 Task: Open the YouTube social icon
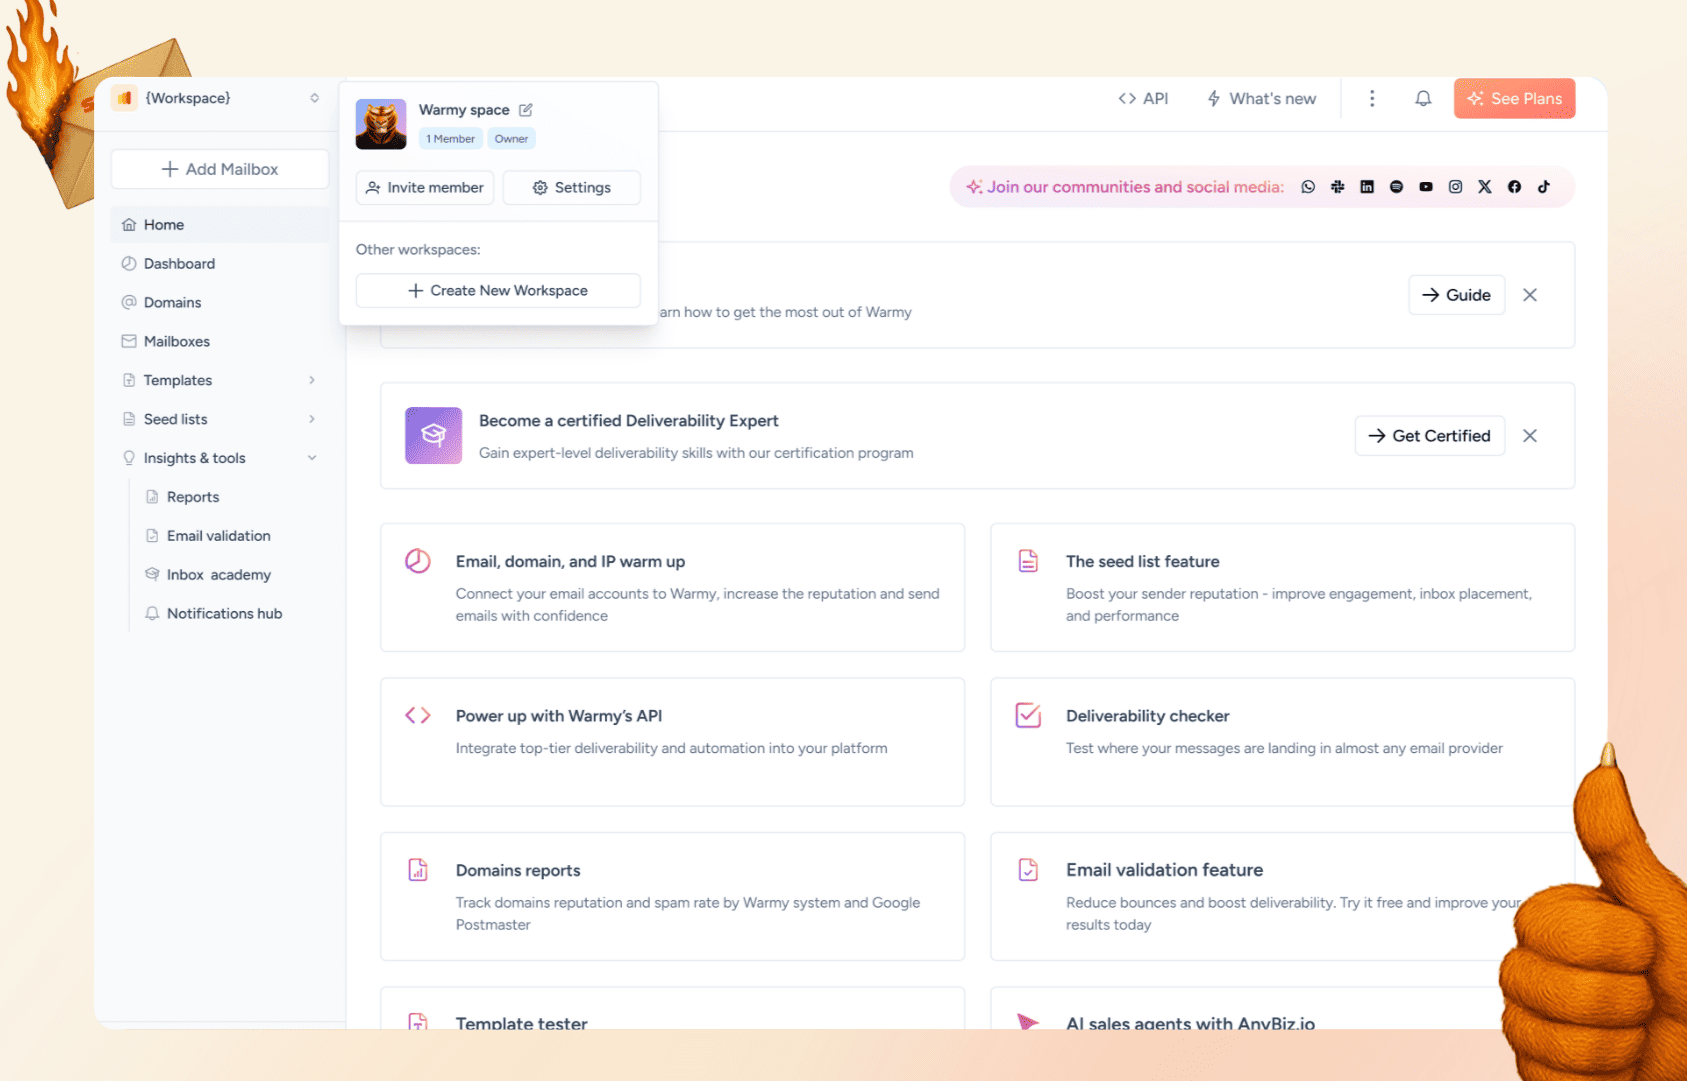[x=1426, y=187]
